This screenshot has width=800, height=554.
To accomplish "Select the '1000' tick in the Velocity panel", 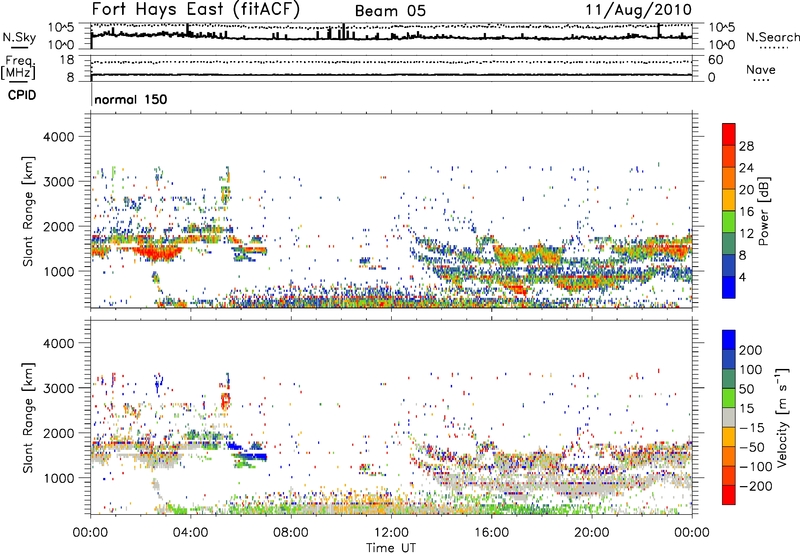I will click(59, 479).
